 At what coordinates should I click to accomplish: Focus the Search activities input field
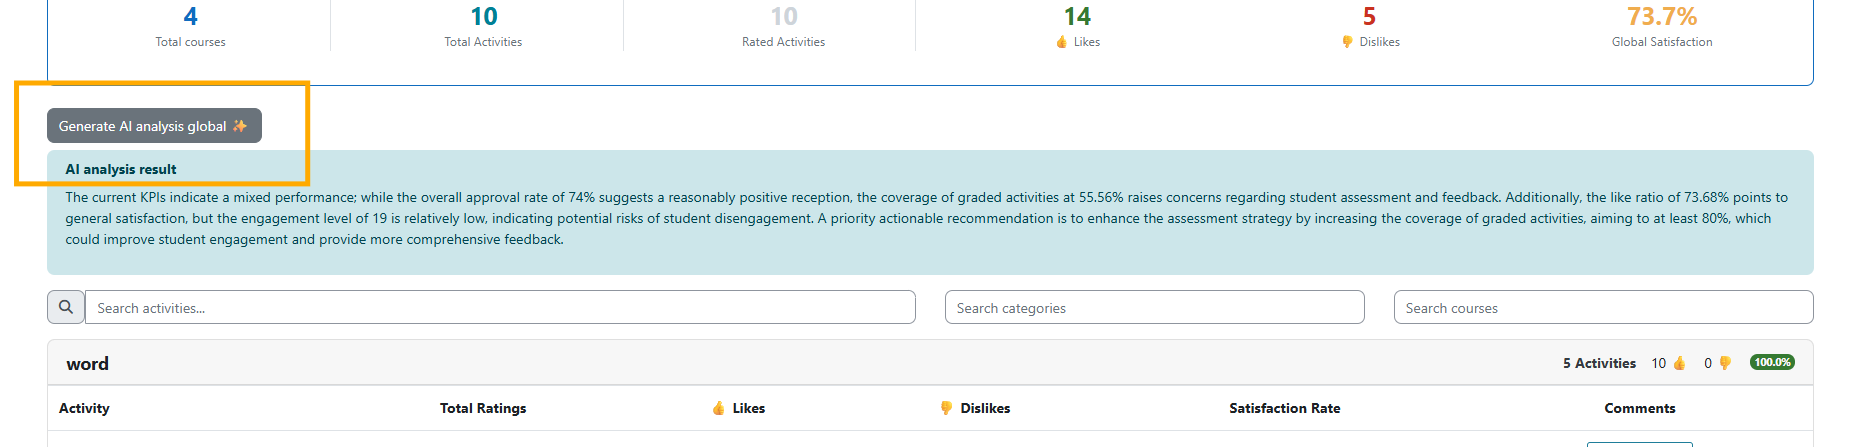[500, 307]
